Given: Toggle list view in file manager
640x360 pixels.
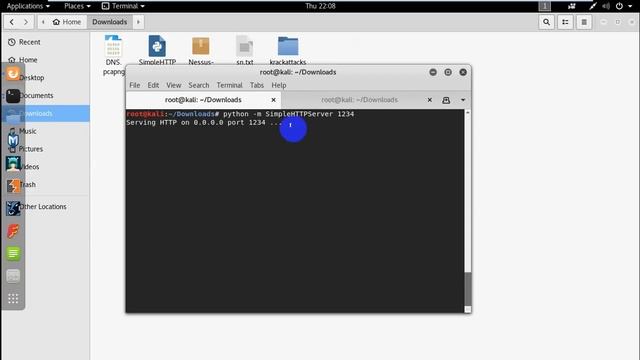Looking at the screenshot, I should 565,22.
